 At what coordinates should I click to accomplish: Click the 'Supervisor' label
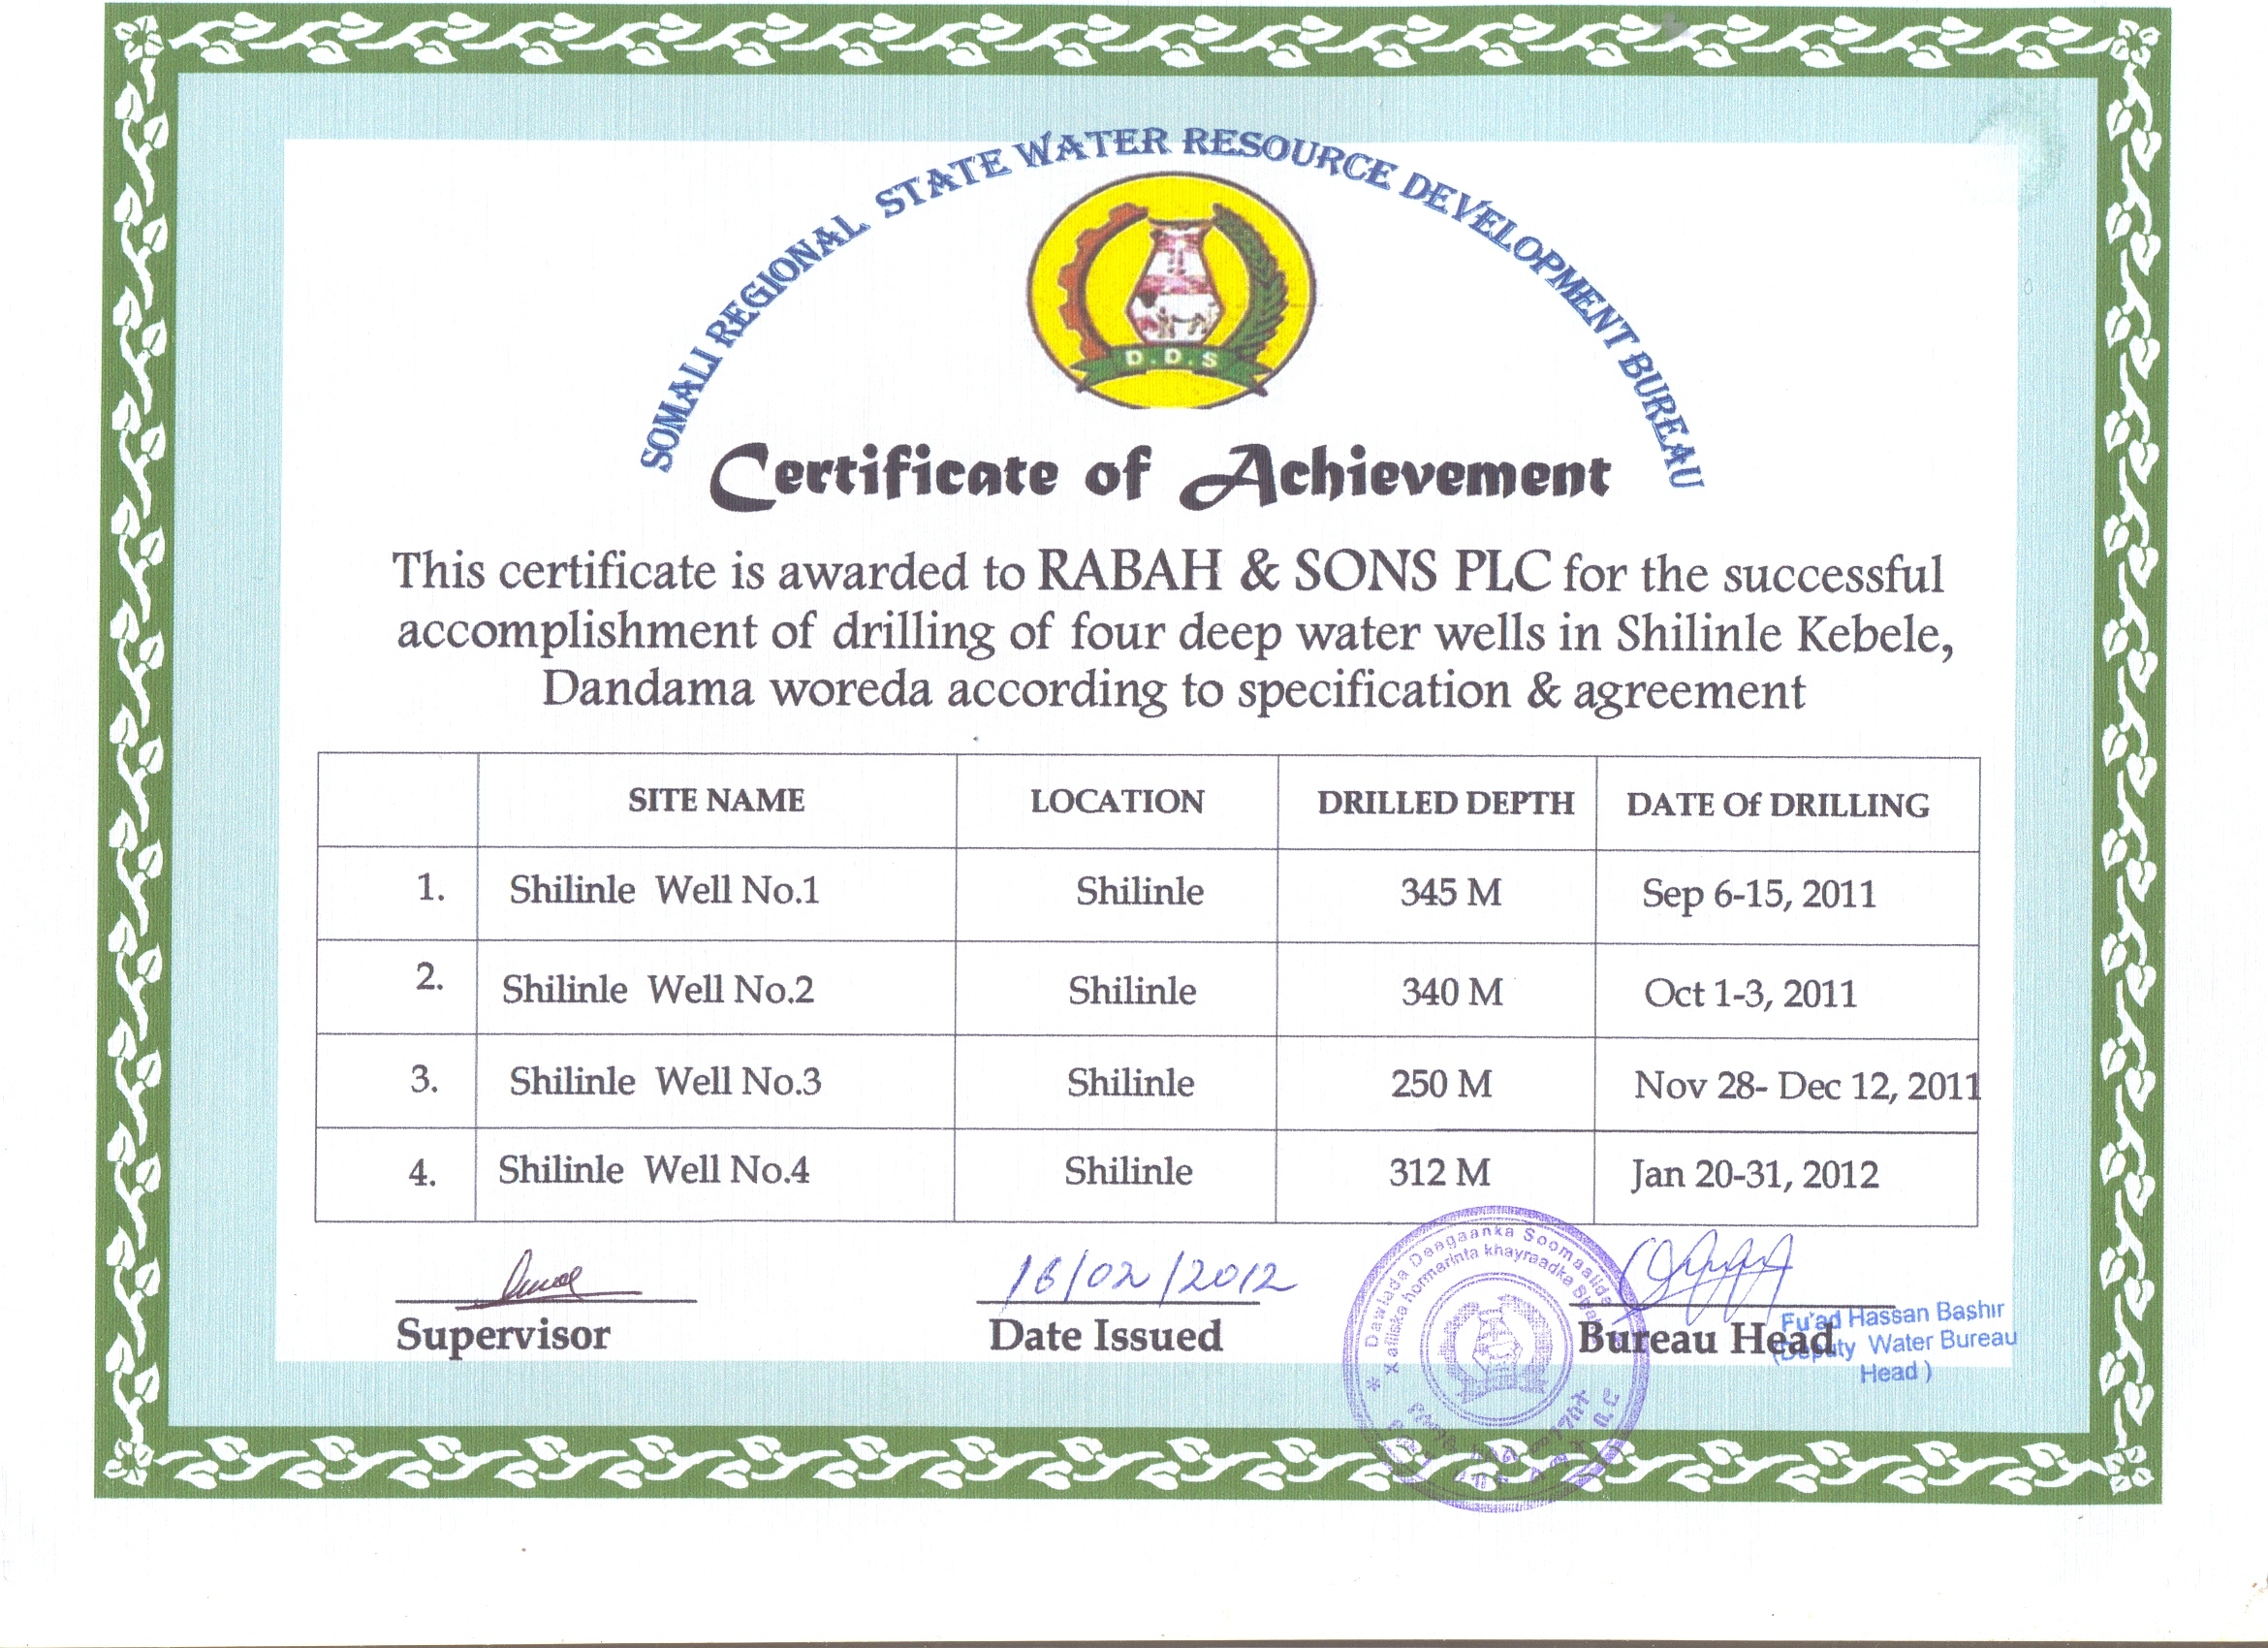pyautogui.click(x=502, y=1334)
